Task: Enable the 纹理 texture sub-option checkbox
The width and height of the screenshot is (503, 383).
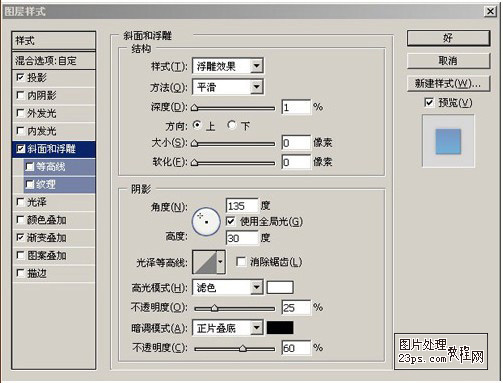Action: point(30,184)
